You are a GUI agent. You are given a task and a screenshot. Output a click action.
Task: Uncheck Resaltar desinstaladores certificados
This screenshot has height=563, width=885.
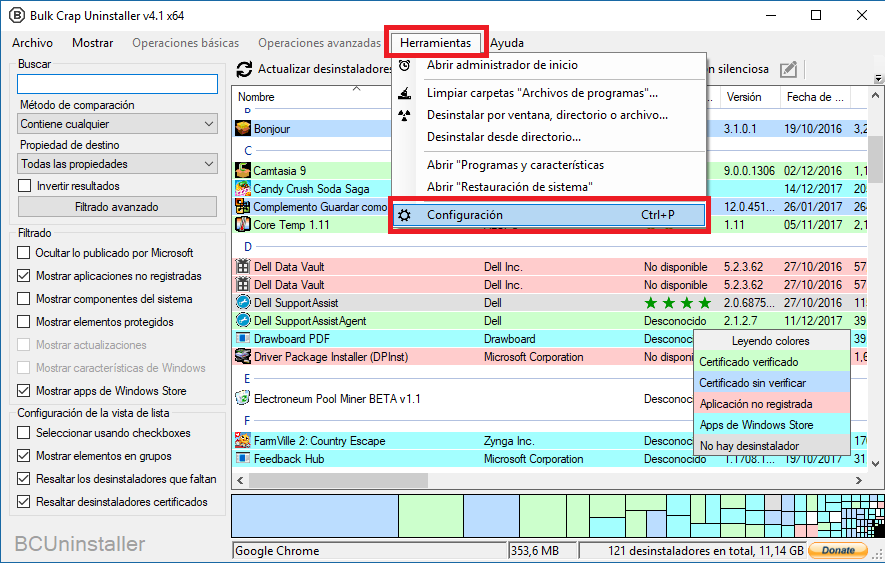tap(24, 501)
